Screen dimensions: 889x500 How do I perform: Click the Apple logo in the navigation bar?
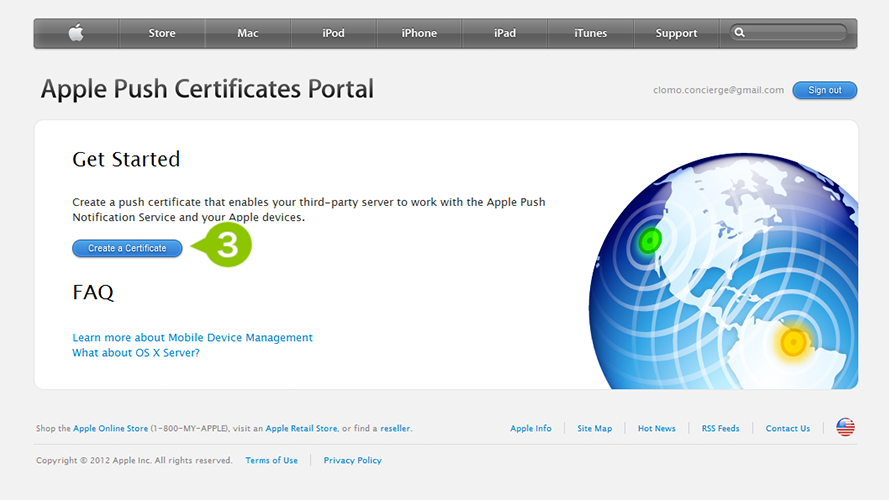pos(76,33)
